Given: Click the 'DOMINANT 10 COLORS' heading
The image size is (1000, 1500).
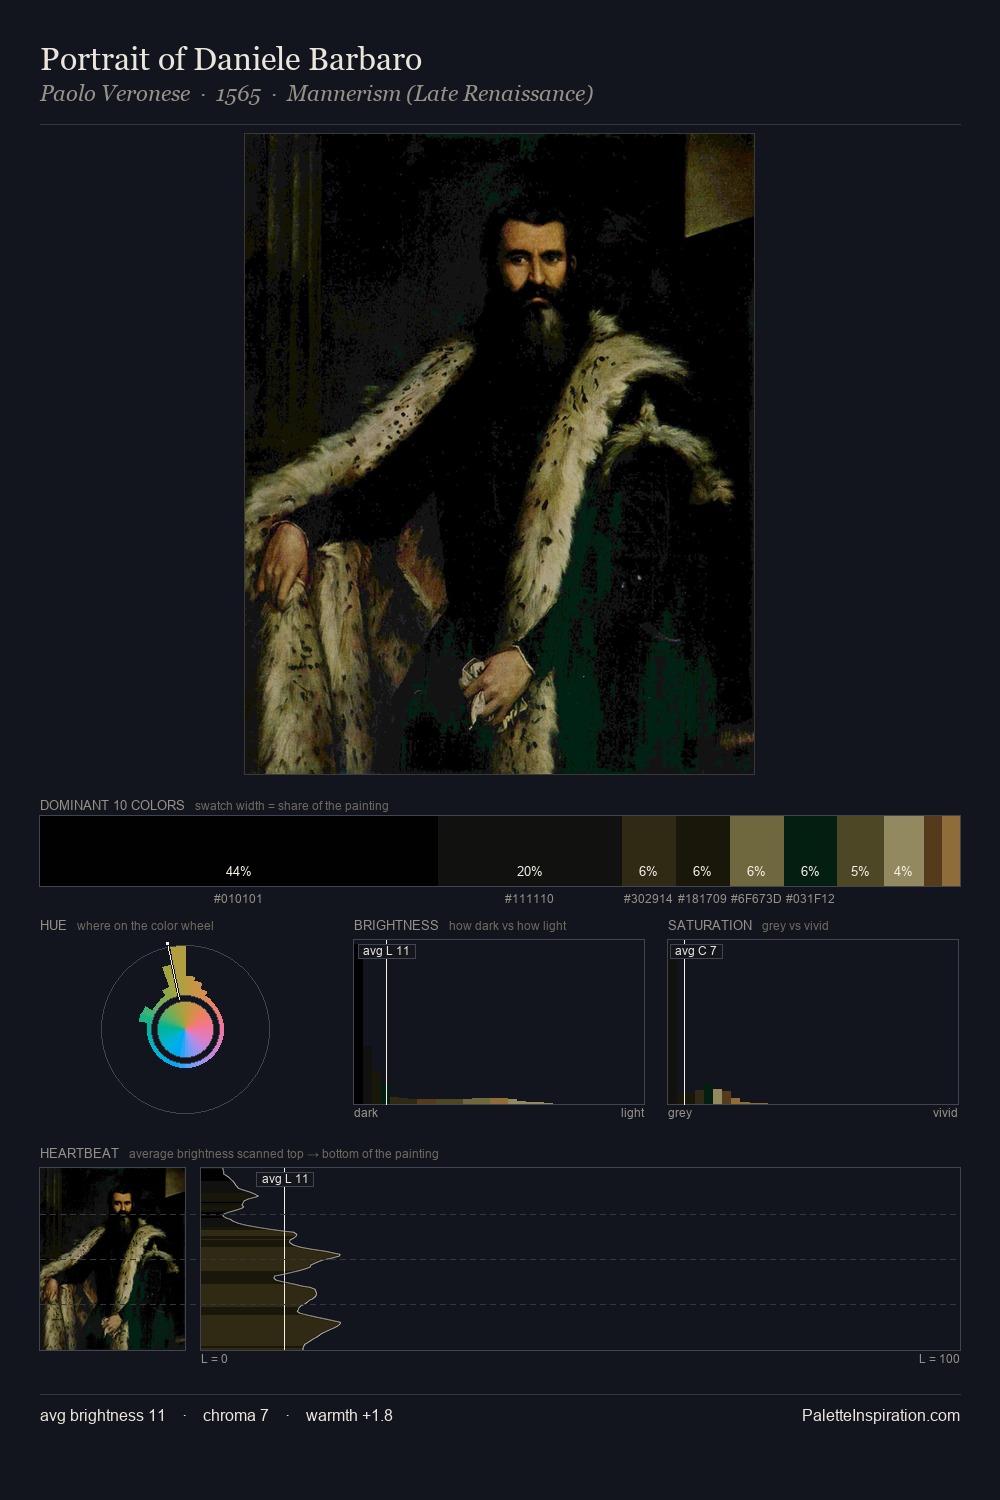Looking at the screenshot, I should pyautogui.click(x=112, y=805).
